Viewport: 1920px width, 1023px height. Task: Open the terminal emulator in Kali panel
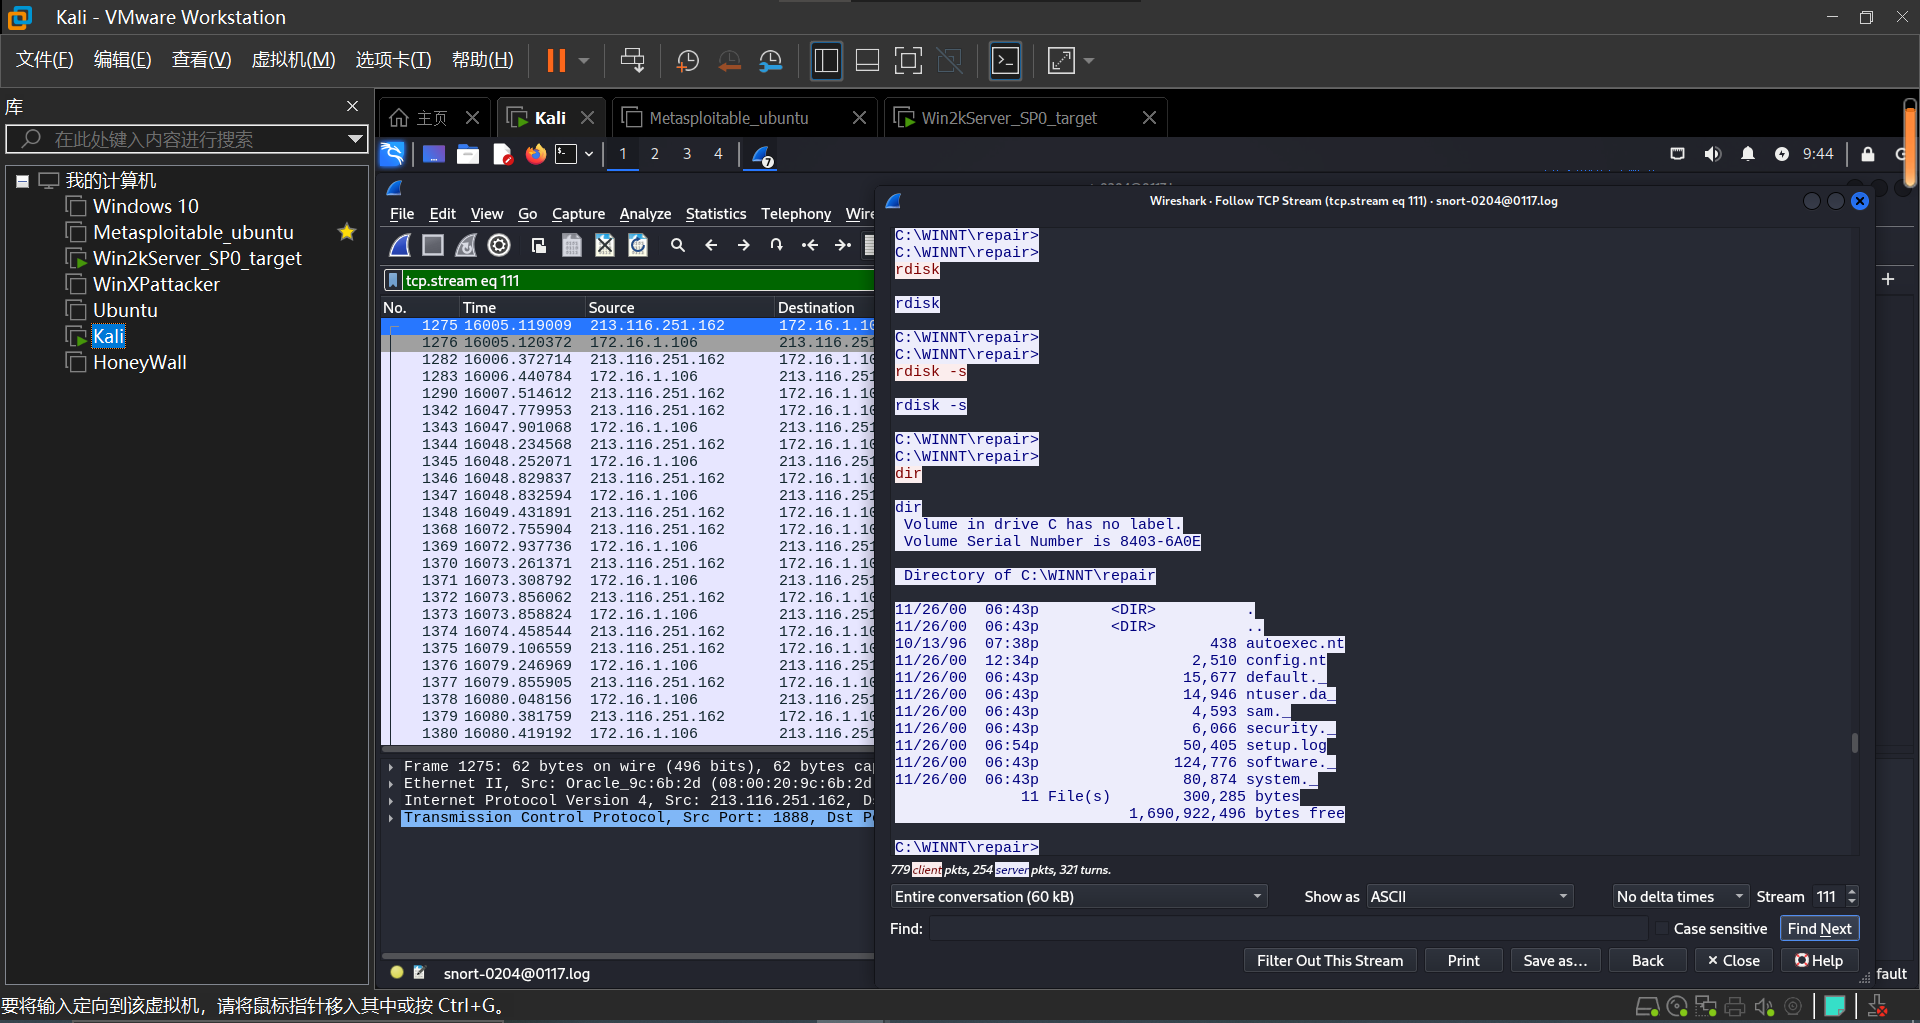click(567, 154)
